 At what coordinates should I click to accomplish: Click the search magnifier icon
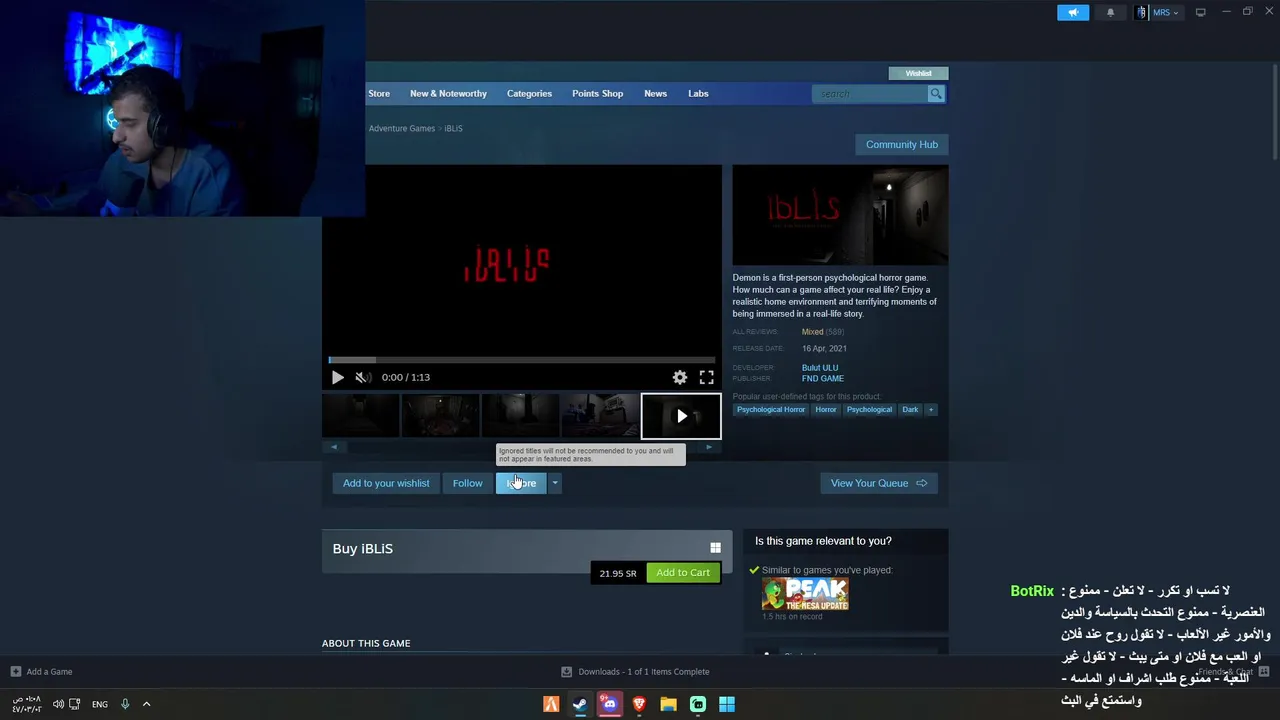pyautogui.click(x=936, y=93)
